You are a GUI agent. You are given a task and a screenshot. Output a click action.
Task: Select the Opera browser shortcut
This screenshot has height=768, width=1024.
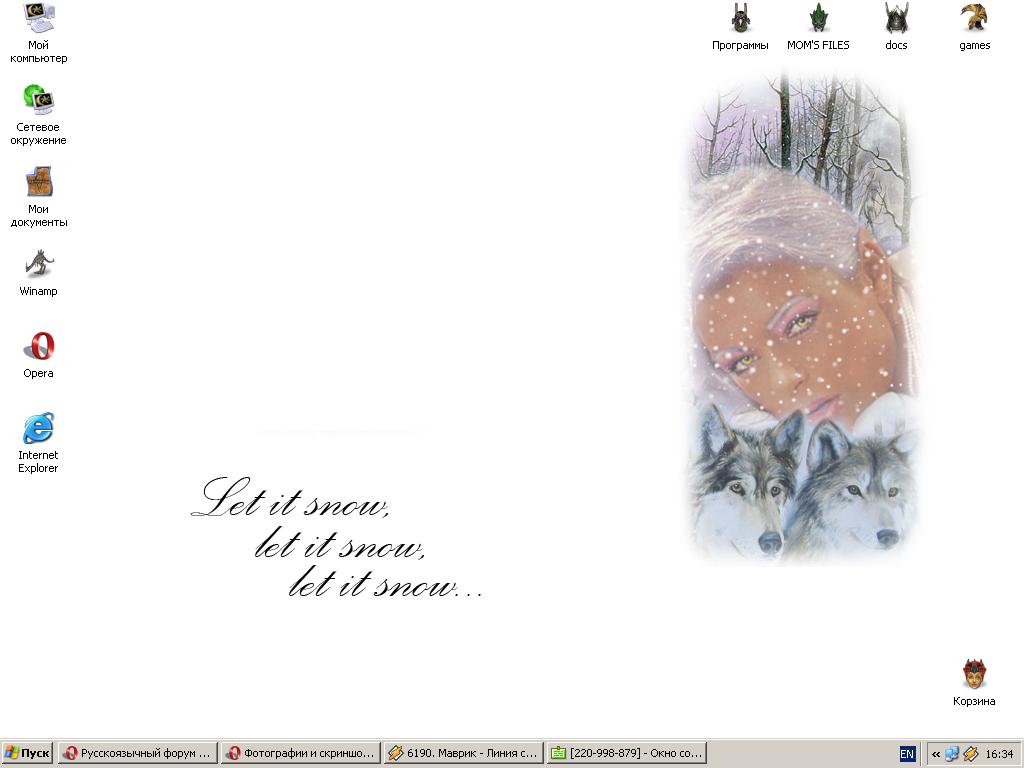click(39, 355)
